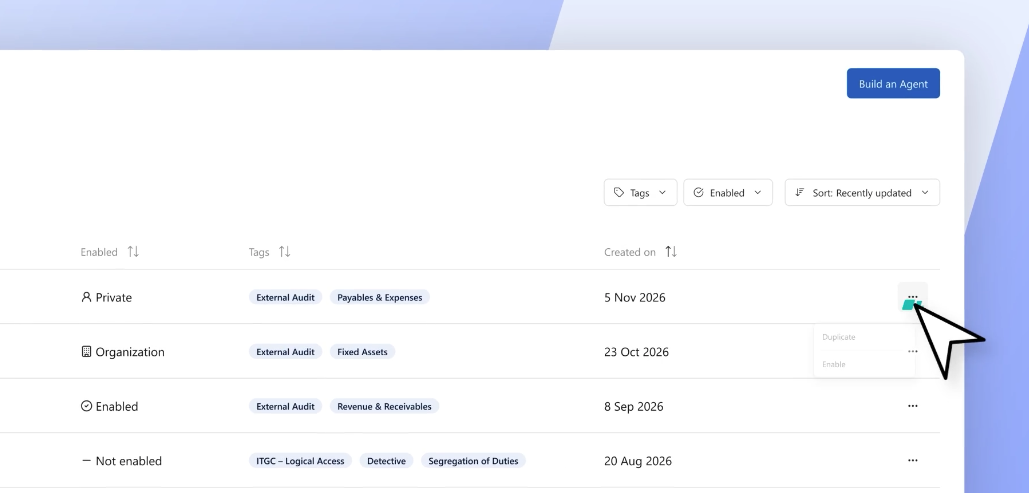Click the ITGC – Logical Access tag
Screen dimensions: 1029x493
pos(300,461)
